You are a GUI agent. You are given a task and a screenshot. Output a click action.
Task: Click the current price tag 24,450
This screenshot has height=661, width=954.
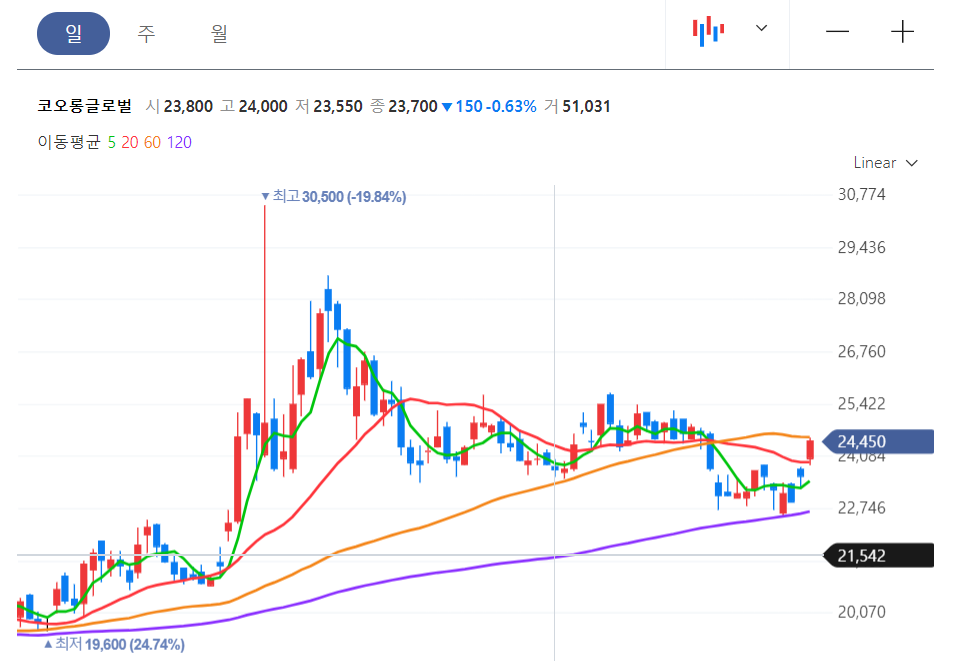878,441
